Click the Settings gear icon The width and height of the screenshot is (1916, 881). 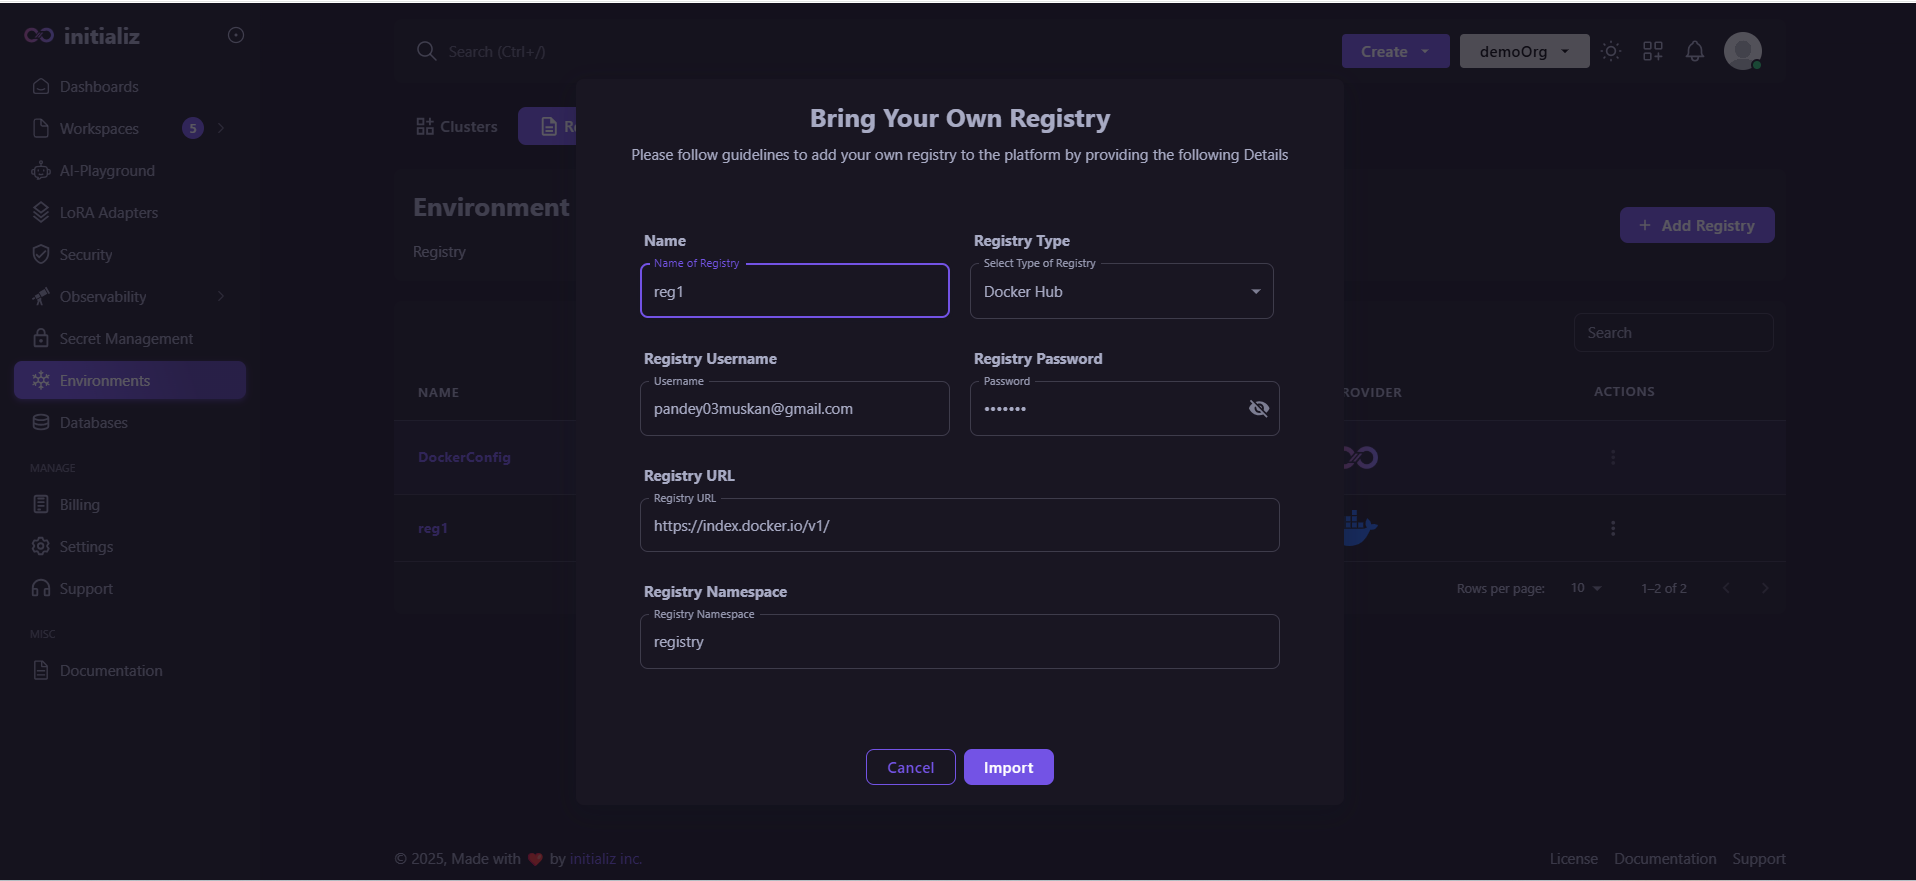pos(41,547)
